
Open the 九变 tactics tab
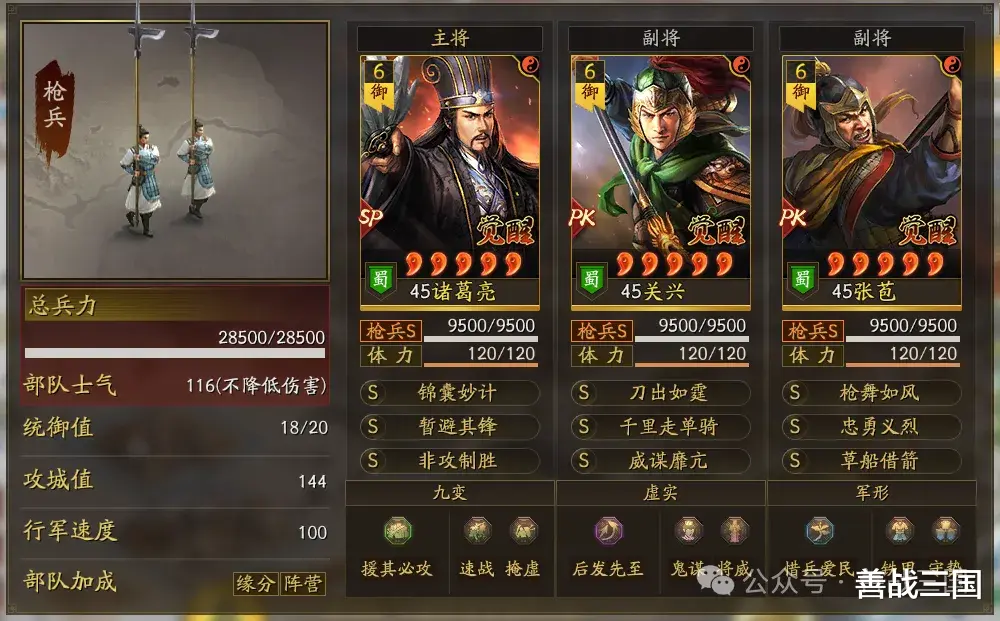(x=450, y=493)
